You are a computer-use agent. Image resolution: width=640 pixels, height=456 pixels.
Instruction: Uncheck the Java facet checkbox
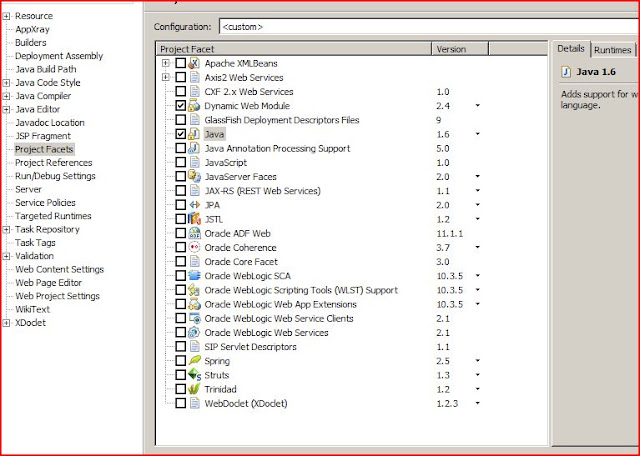point(180,134)
